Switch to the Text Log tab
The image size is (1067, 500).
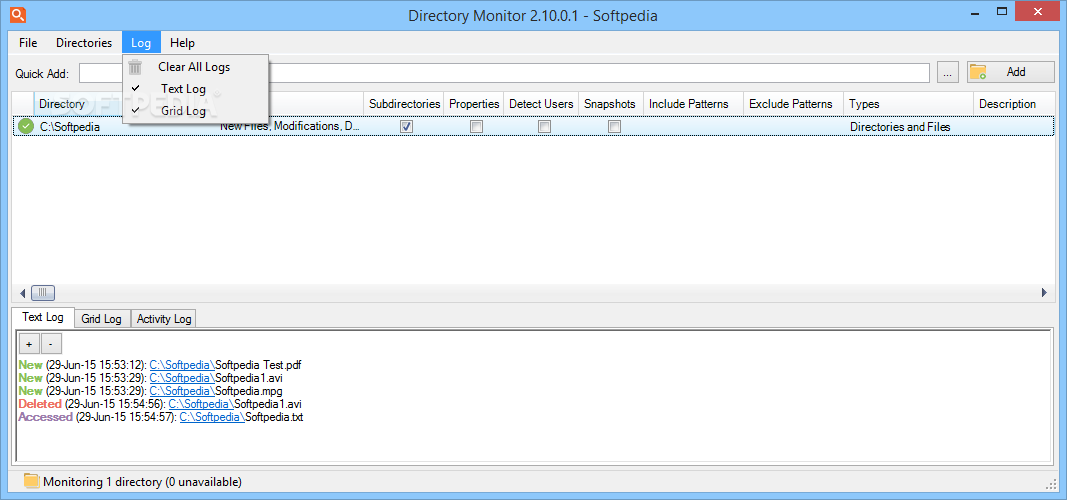(43, 317)
